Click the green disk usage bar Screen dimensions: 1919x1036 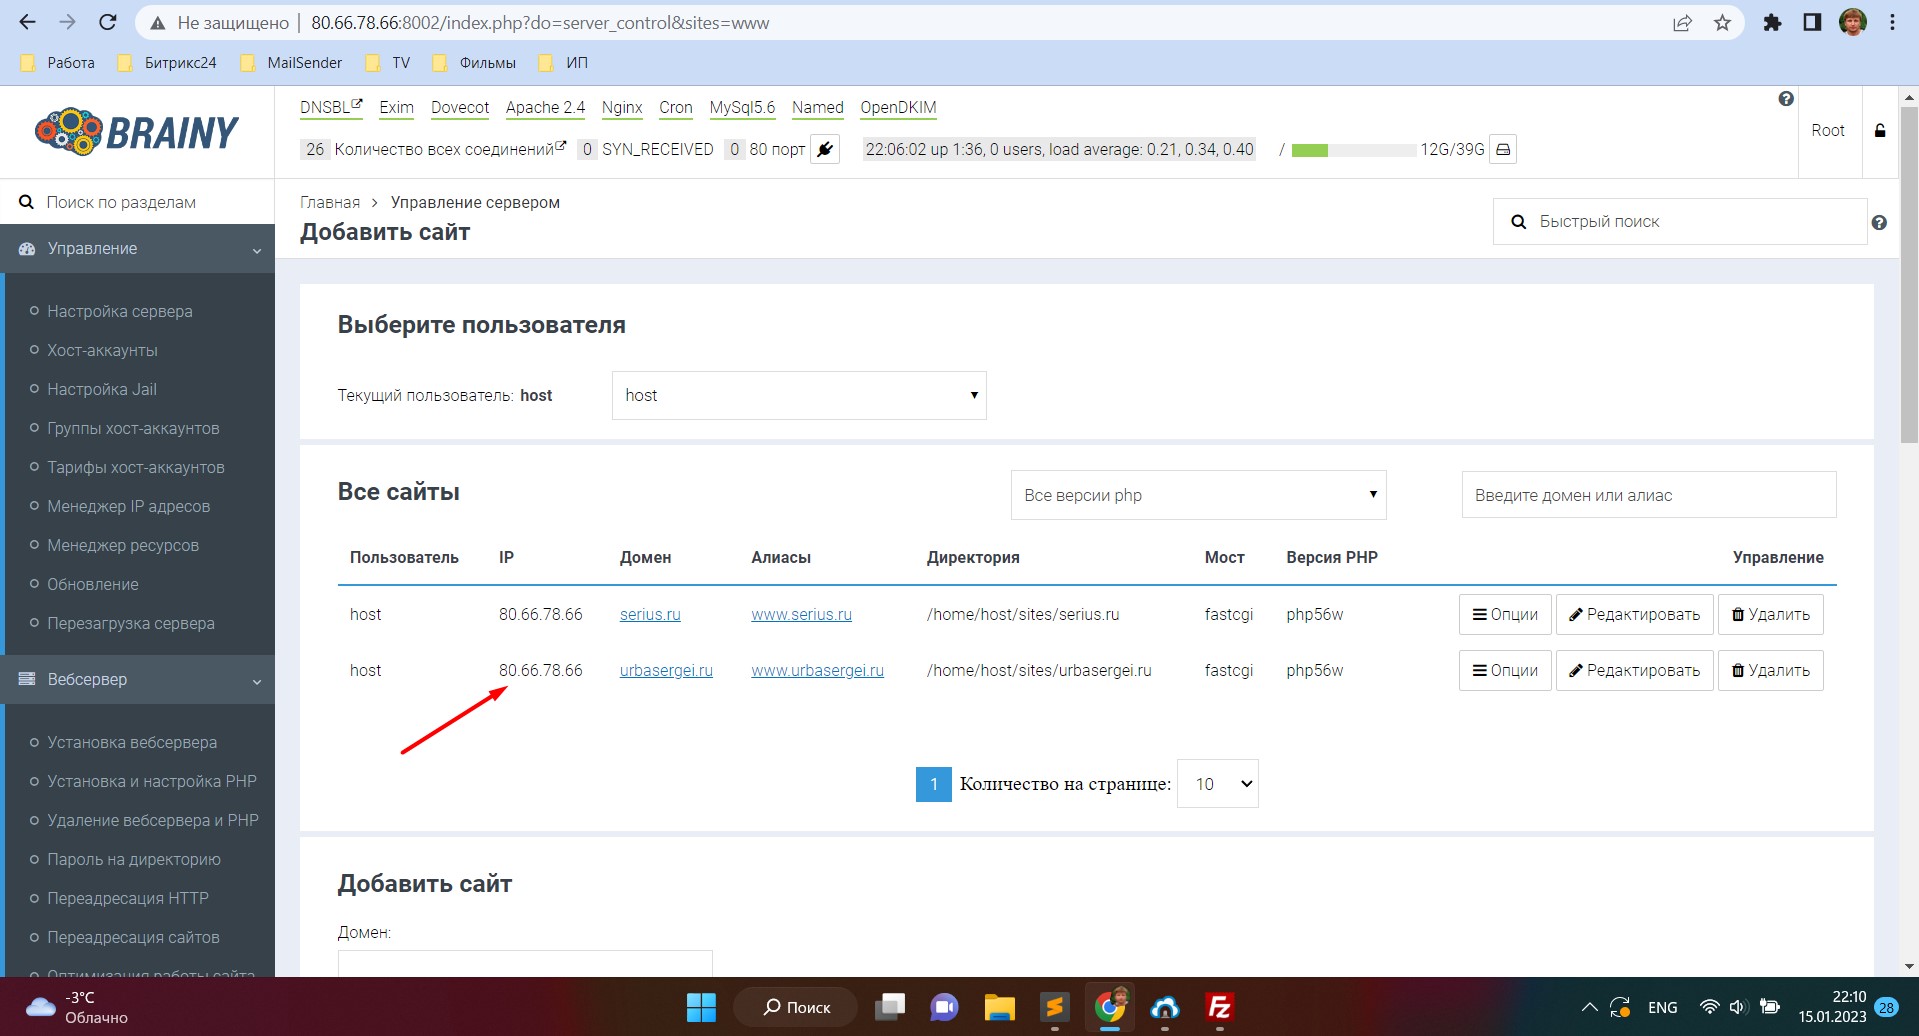click(x=1310, y=148)
